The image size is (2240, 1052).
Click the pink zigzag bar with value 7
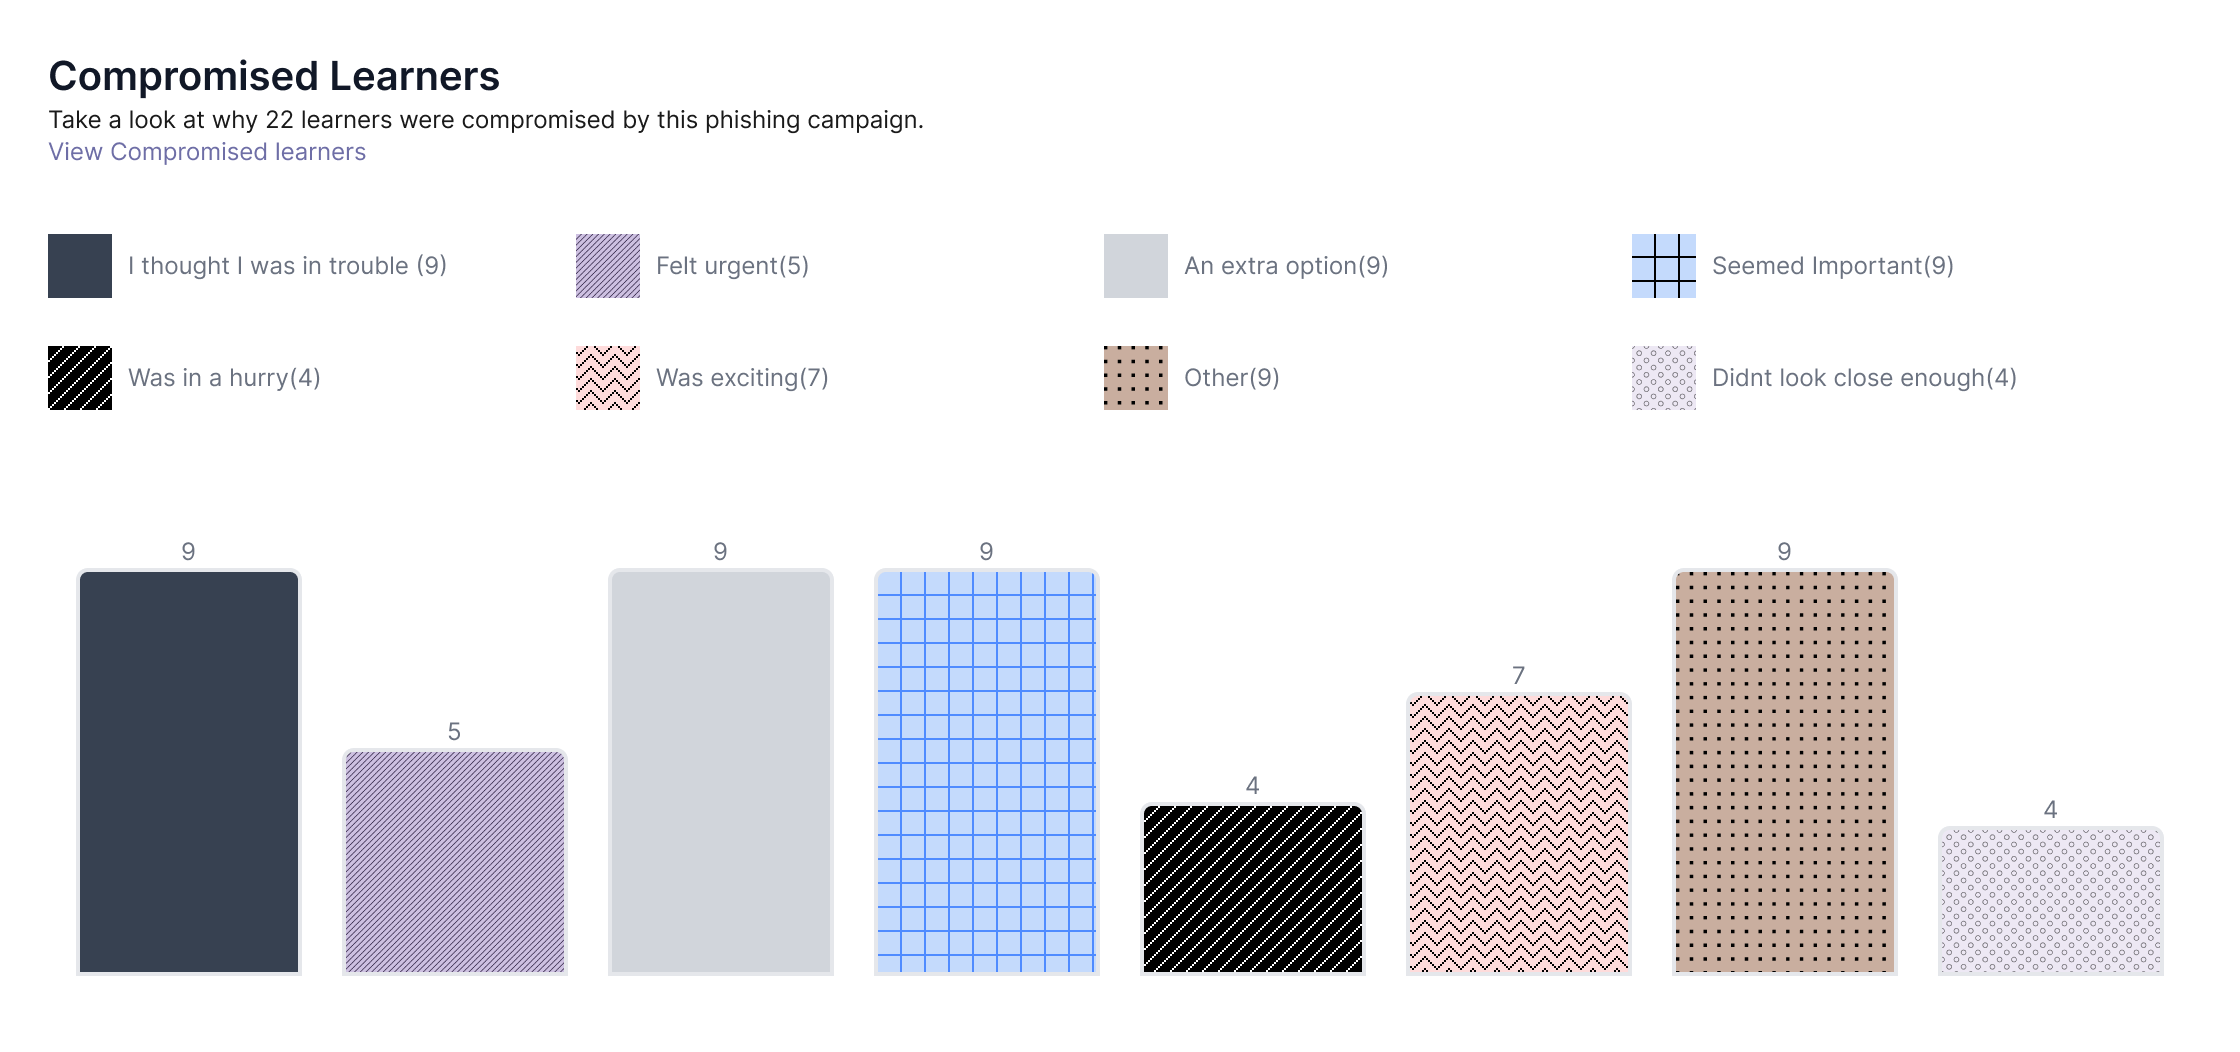point(1519,834)
